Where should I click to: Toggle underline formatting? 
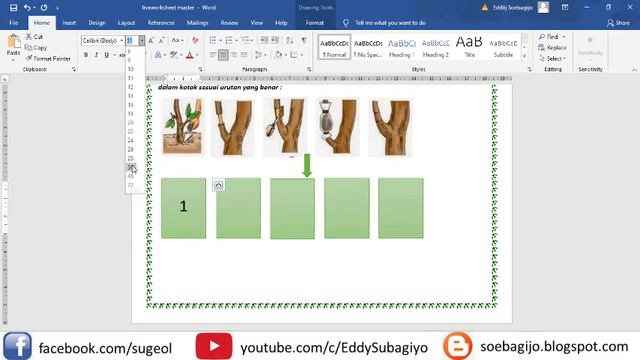pos(107,55)
